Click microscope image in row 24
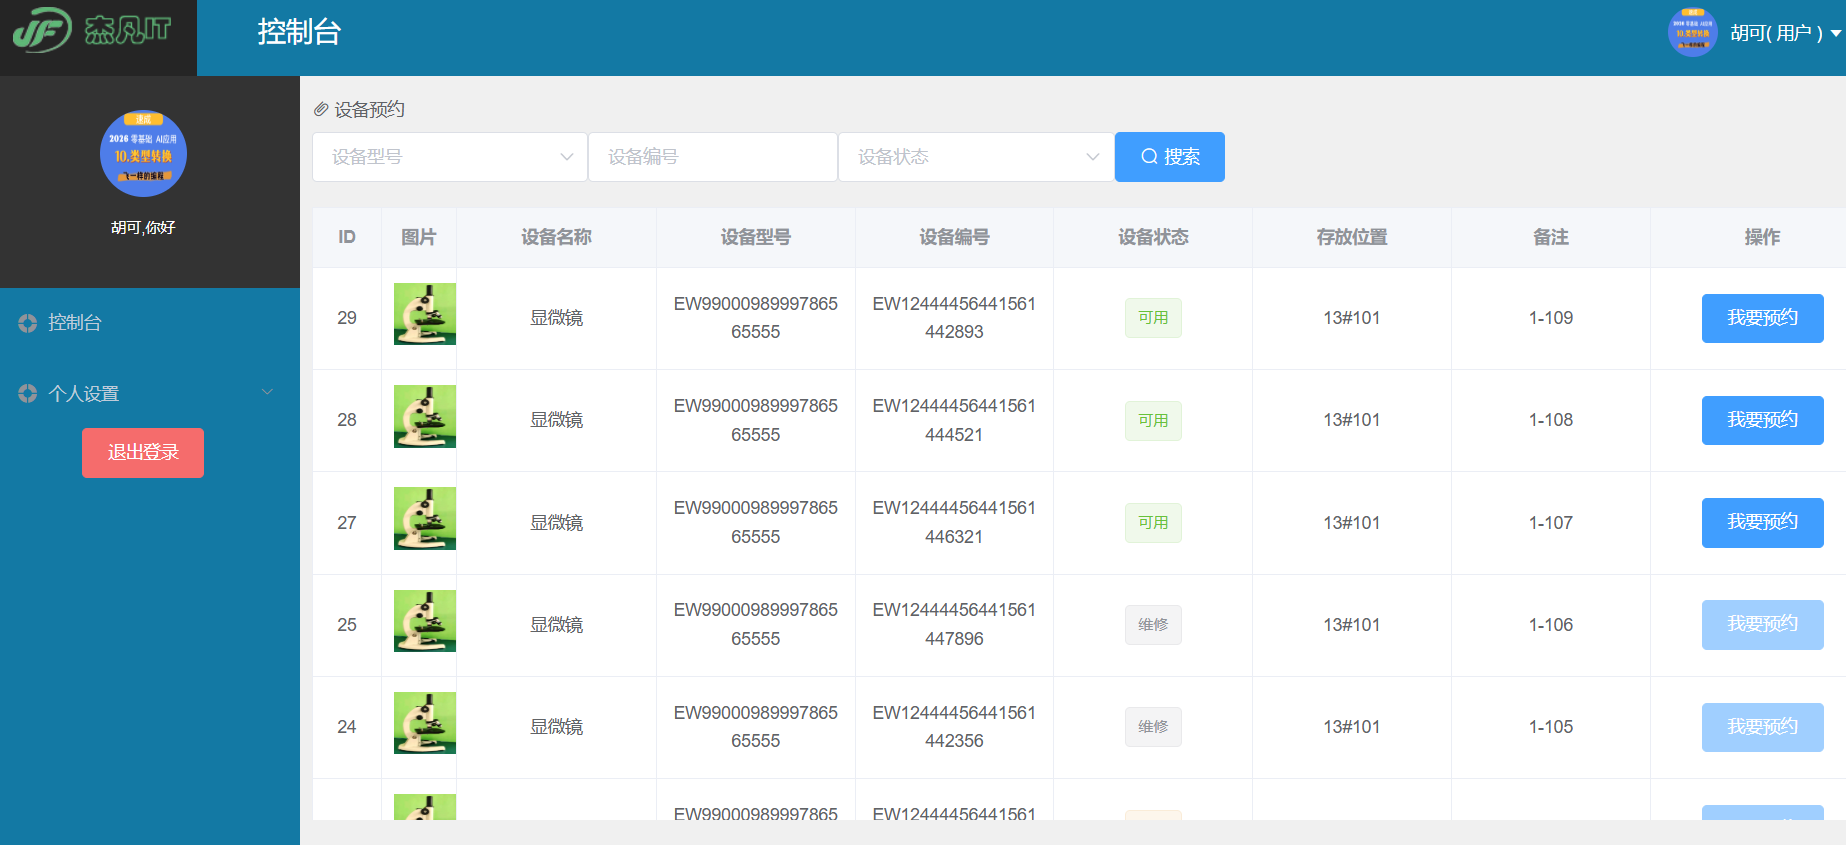 (x=425, y=723)
